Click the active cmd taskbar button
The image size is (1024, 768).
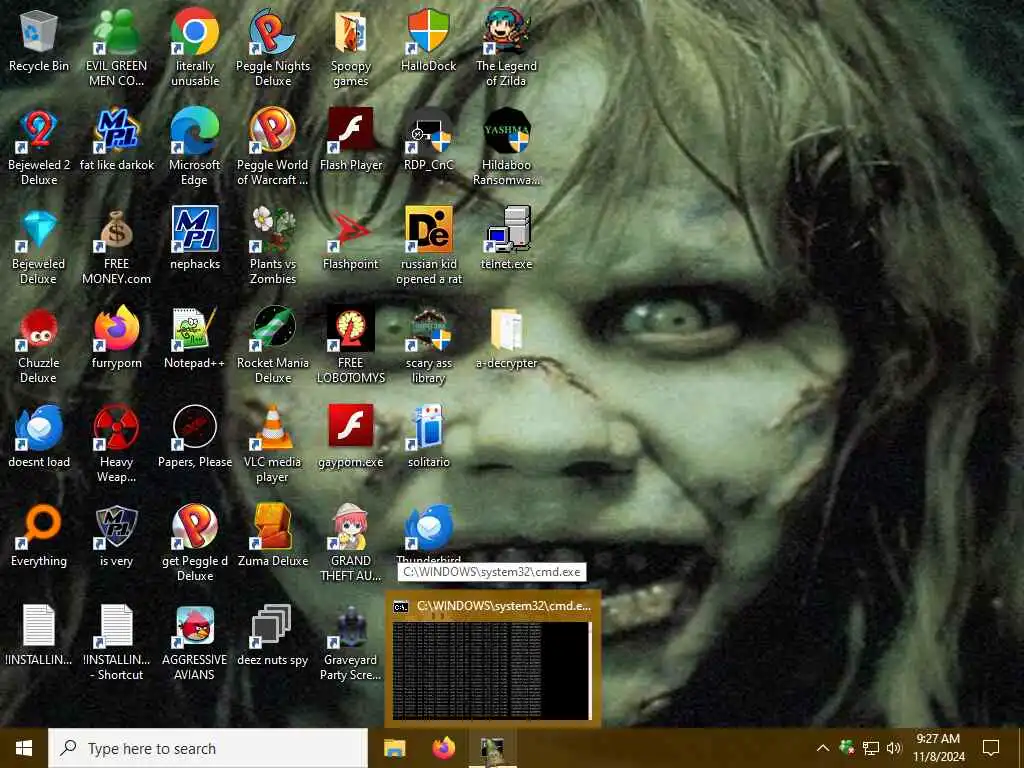pos(492,748)
